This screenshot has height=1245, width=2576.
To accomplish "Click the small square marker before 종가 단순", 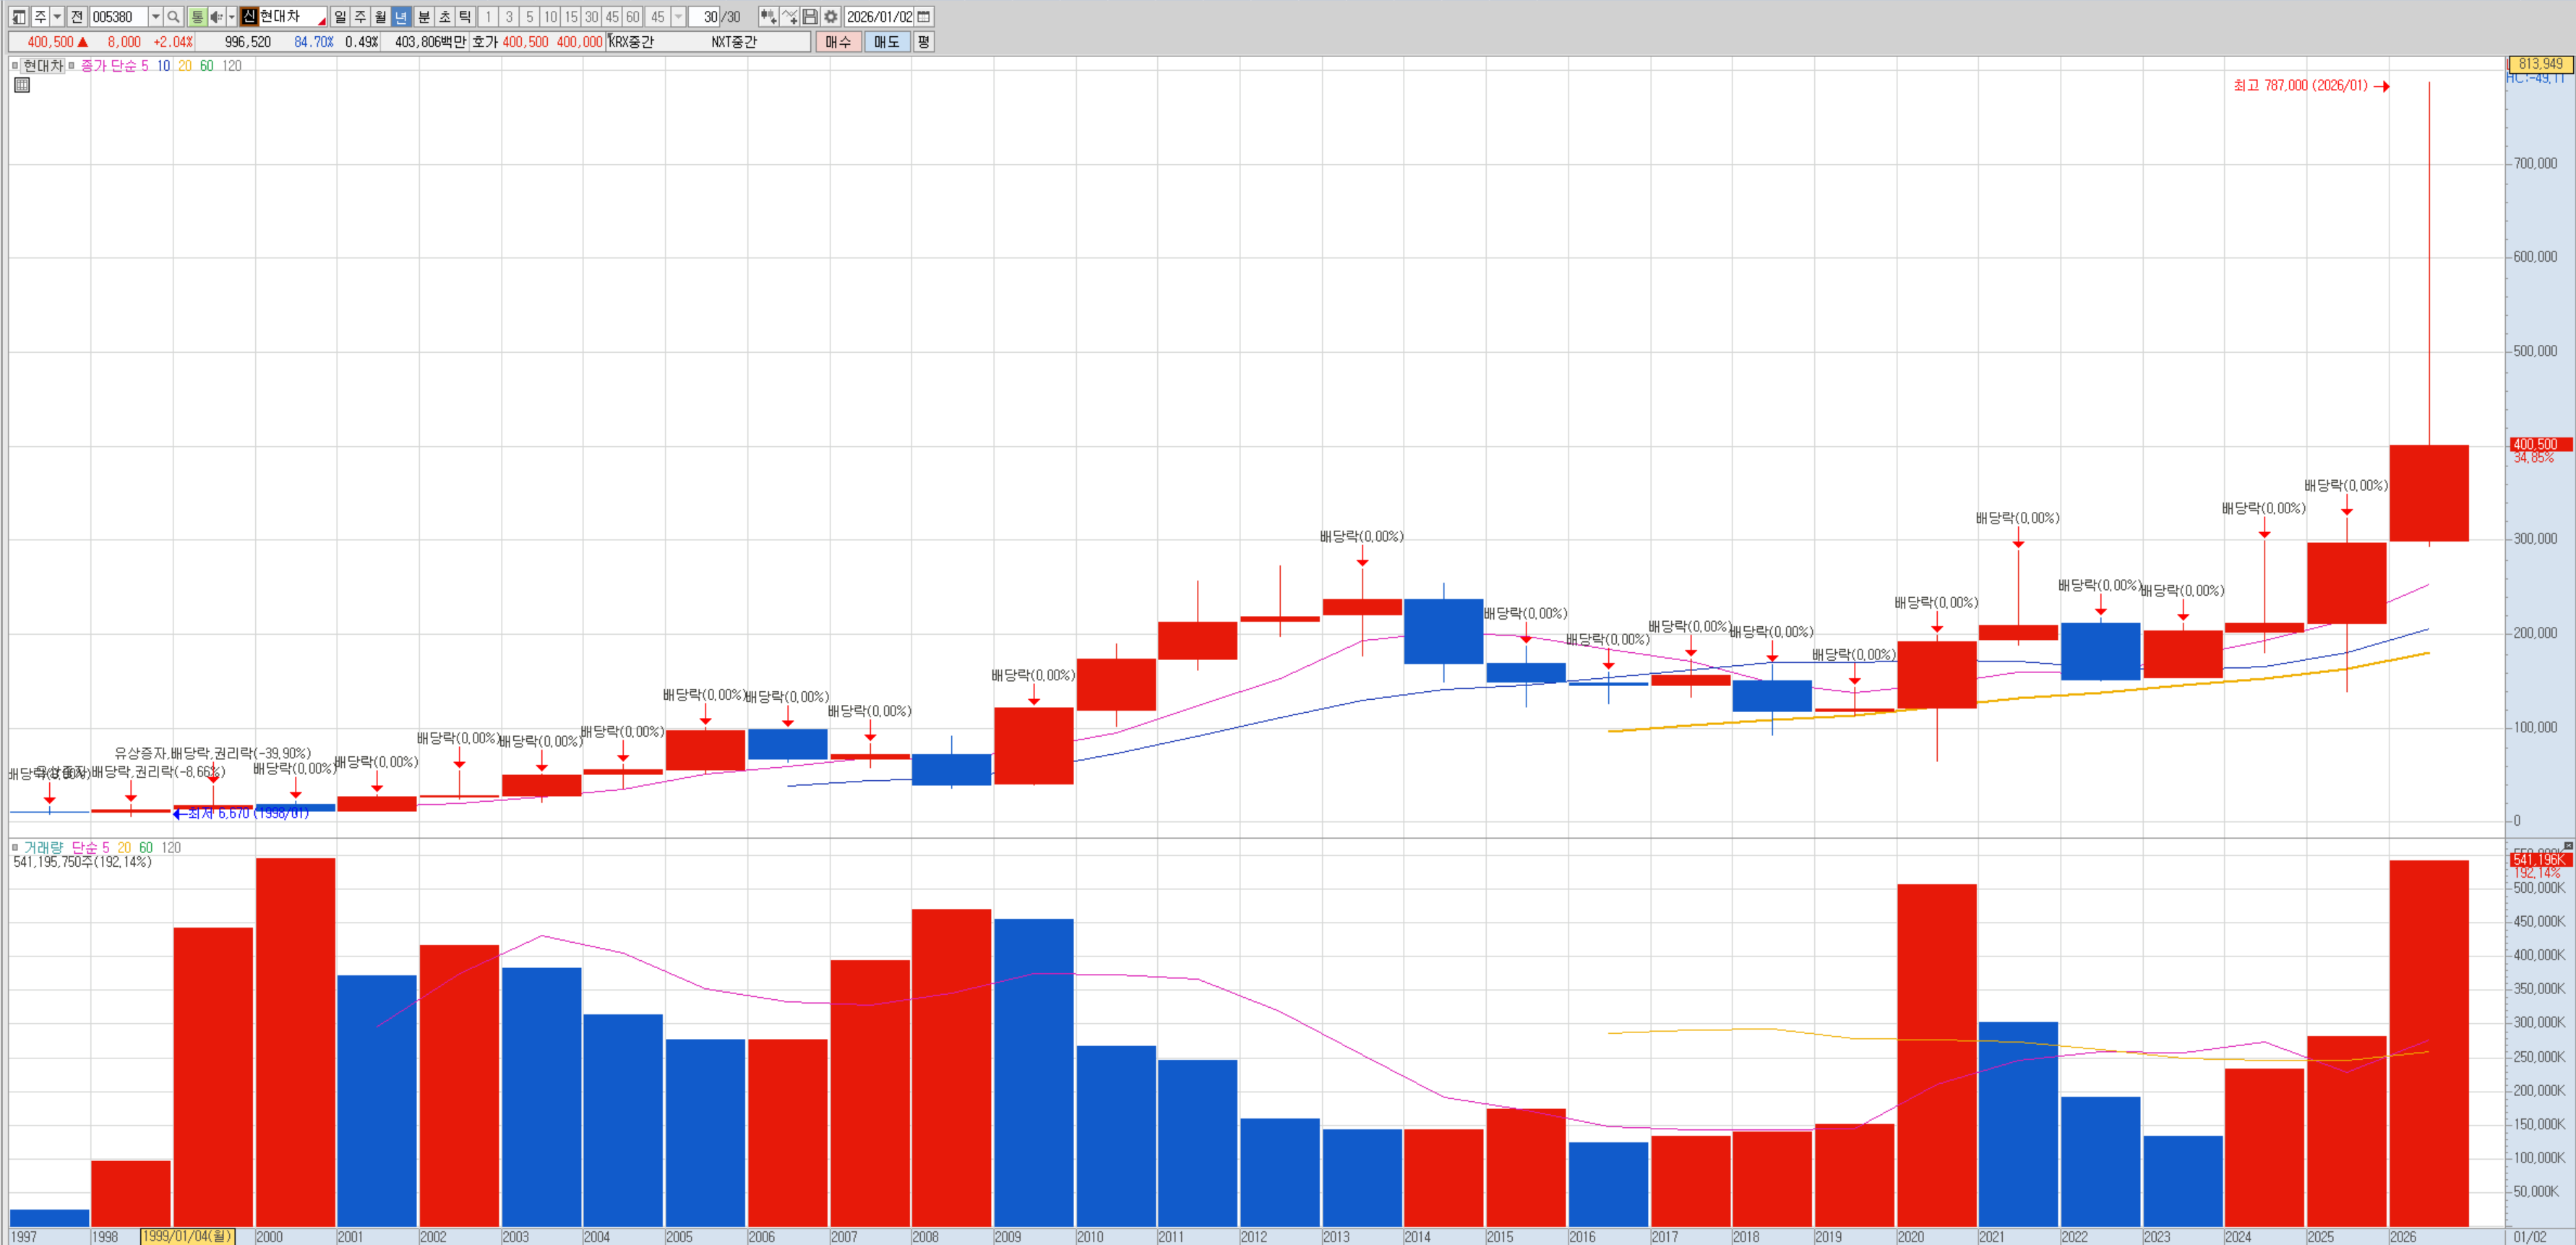I will (72, 66).
